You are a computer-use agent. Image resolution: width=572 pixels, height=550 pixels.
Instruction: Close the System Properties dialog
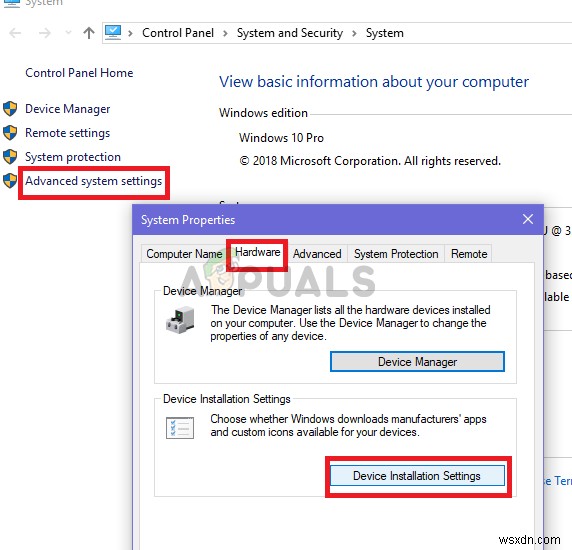(x=527, y=219)
